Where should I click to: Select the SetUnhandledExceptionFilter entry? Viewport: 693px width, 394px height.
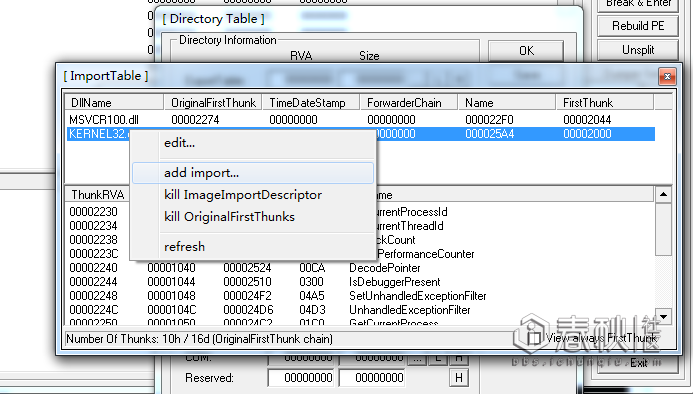418,296
